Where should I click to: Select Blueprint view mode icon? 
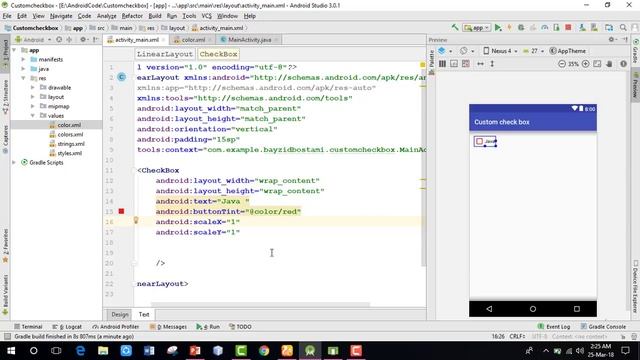point(454,64)
